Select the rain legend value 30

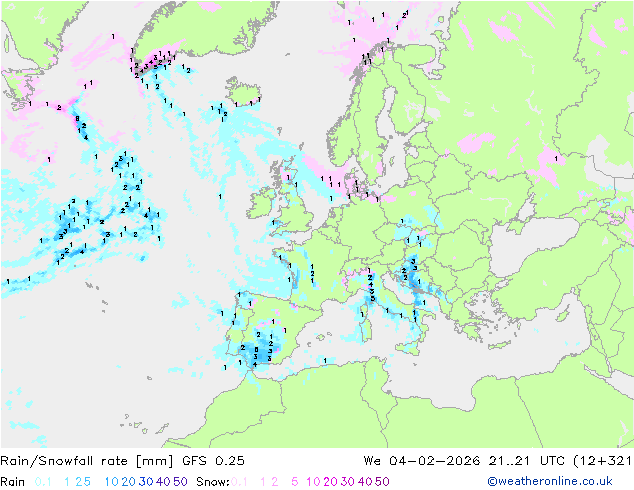[146, 482]
